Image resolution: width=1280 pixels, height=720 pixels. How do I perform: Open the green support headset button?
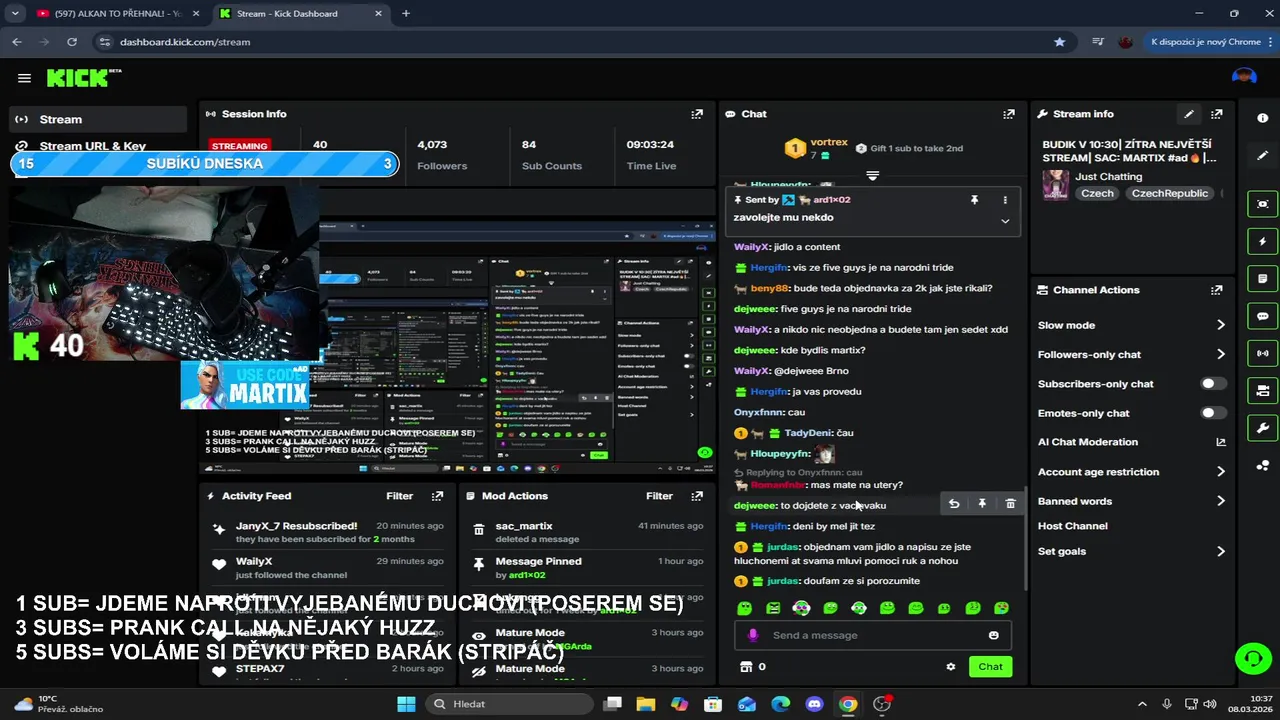(x=1253, y=658)
